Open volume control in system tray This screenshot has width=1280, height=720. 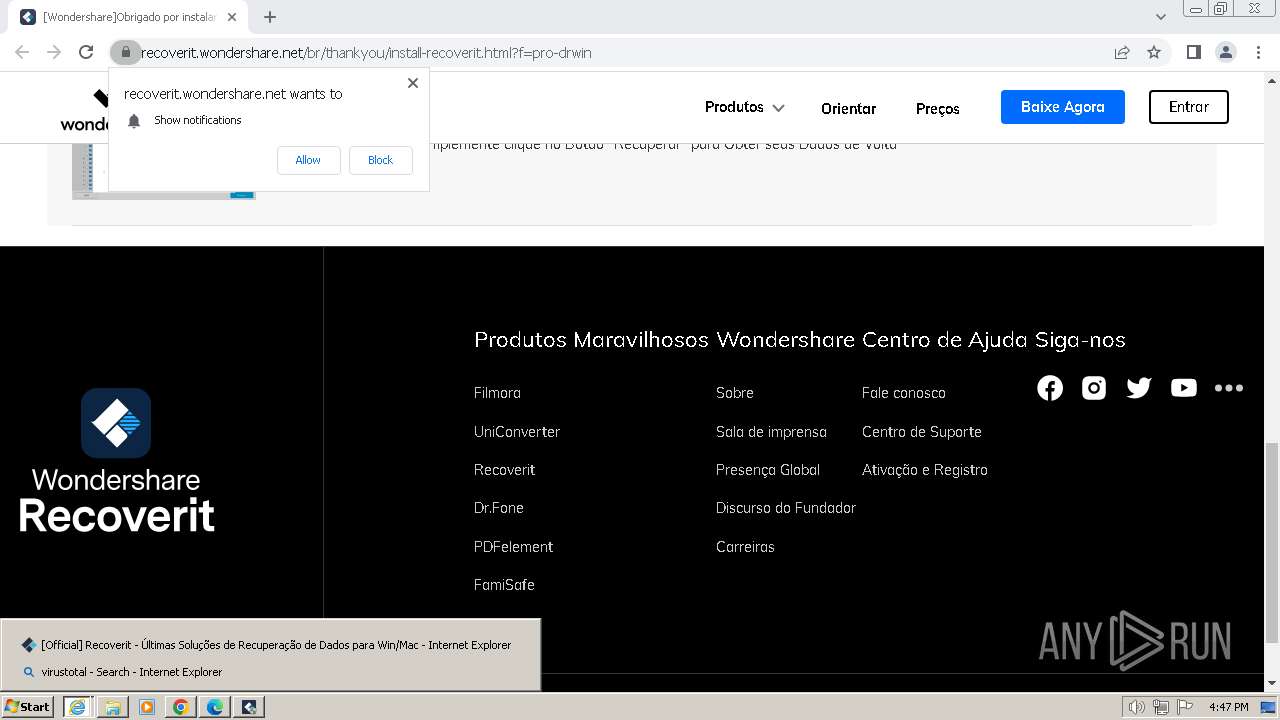coord(1136,707)
